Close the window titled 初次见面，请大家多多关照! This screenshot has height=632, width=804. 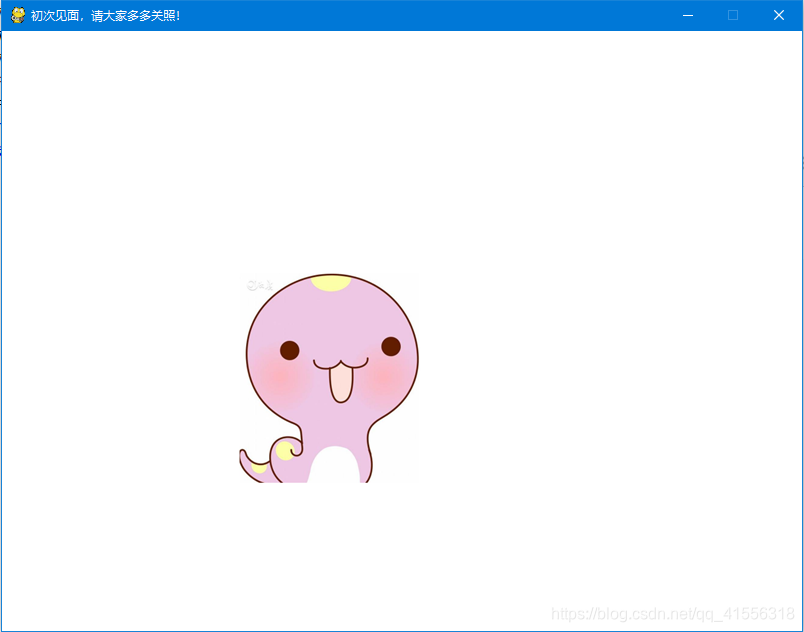779,15
